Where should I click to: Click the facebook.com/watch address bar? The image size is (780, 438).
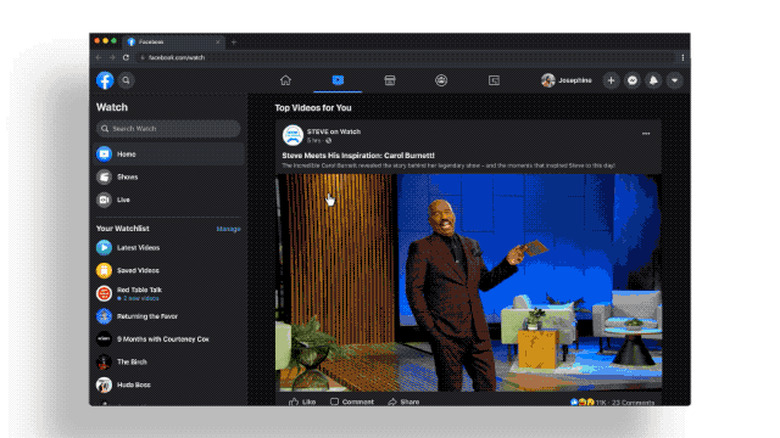pyautogui.click(x=405, y=58)
